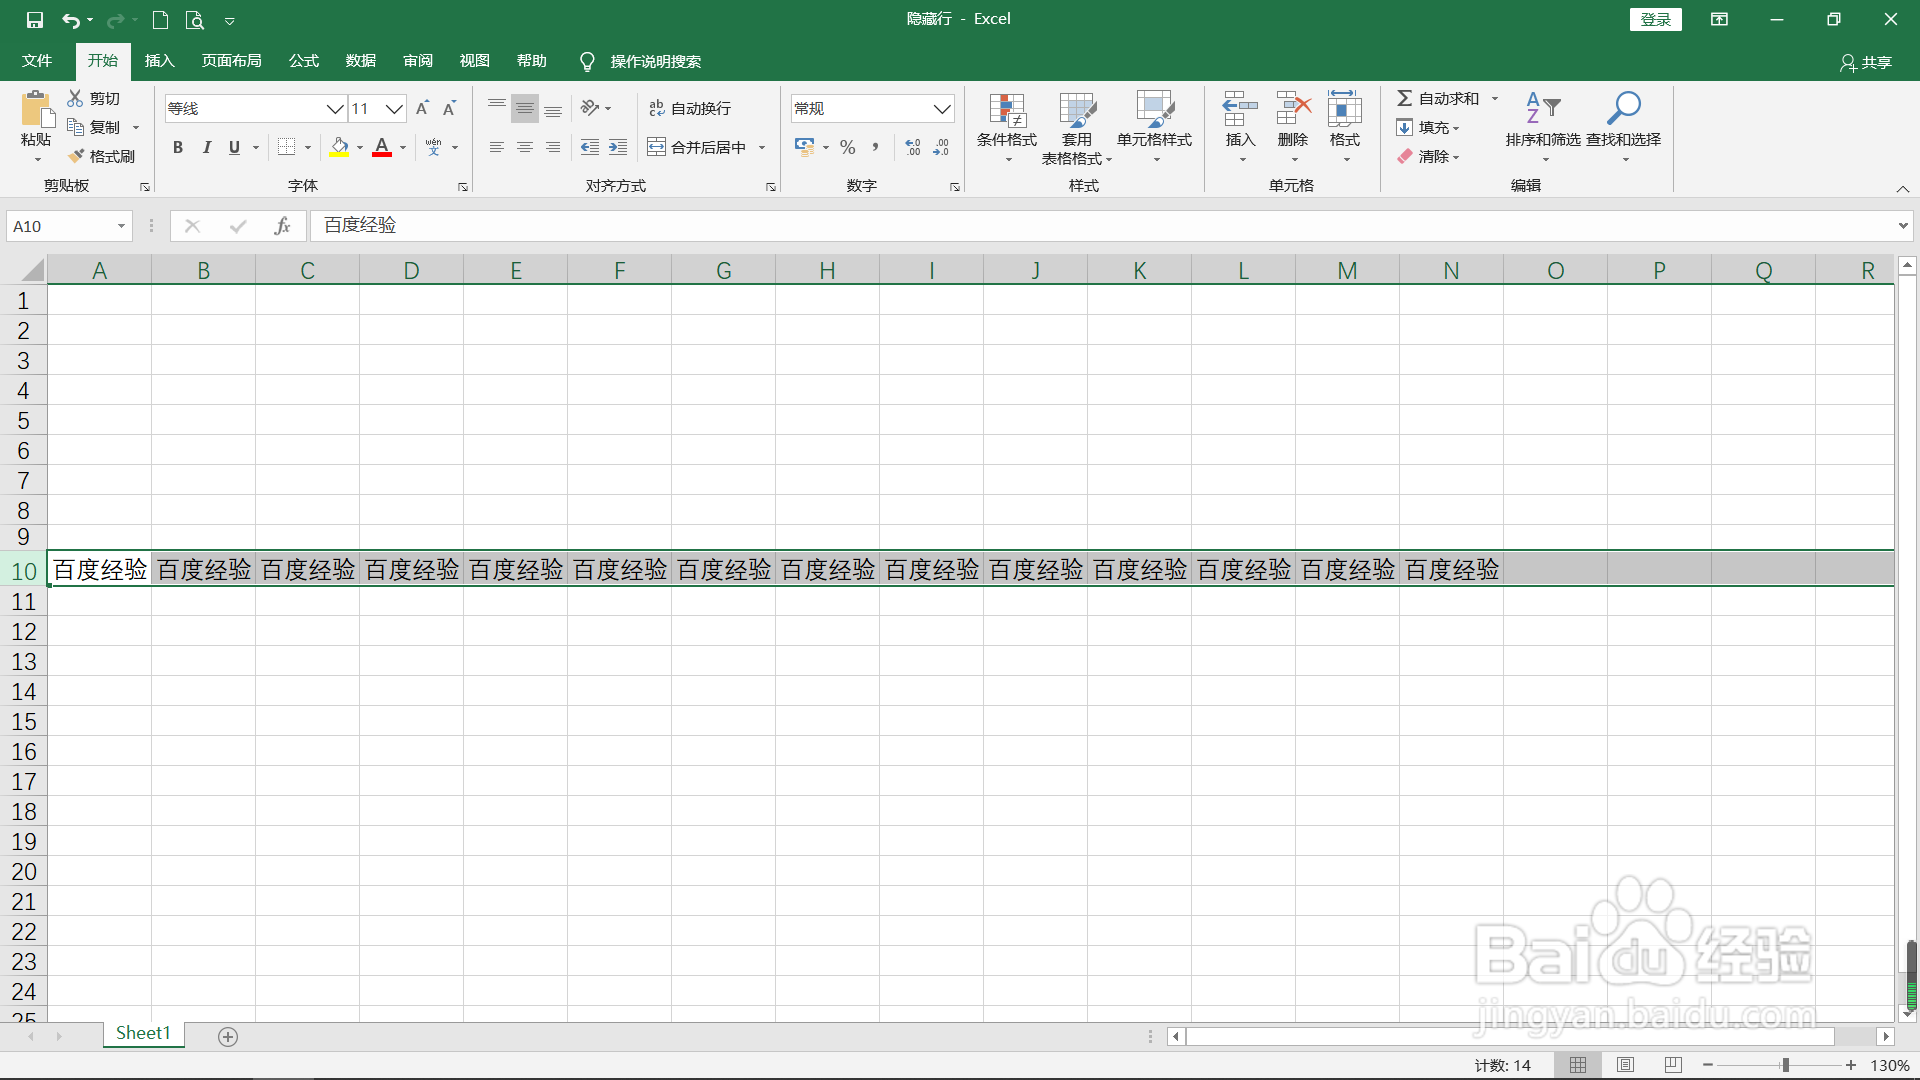Expand the formula bar
Image resolution: width=1920 pixels, height=1080 pixels.
[x=1903, y=226]
